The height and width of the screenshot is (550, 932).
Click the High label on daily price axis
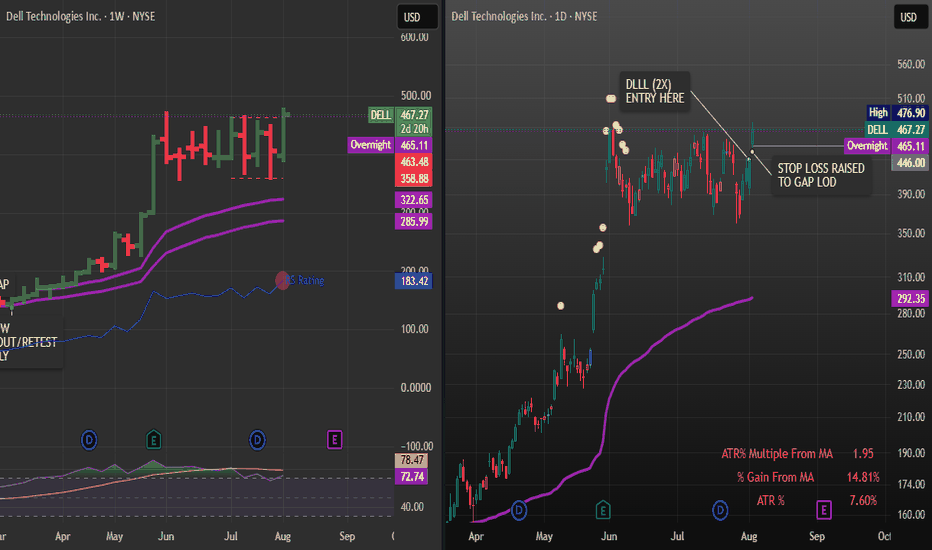(878, 113)
